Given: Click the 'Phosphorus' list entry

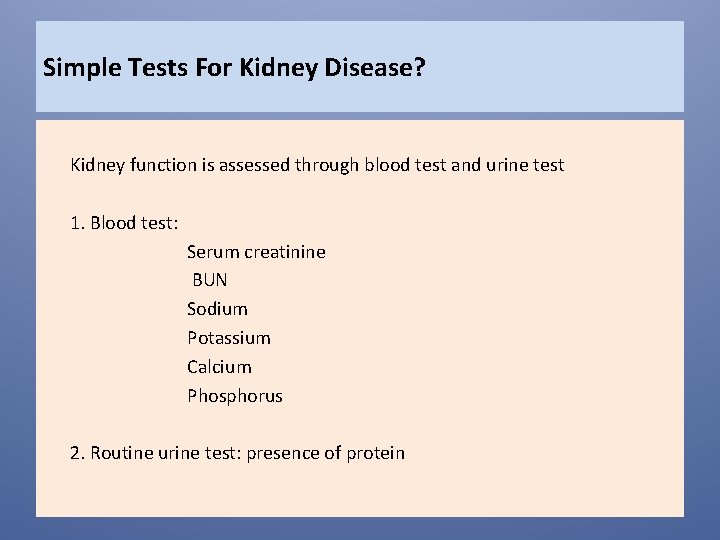Looking at the screenshot, I should point(235,396).
